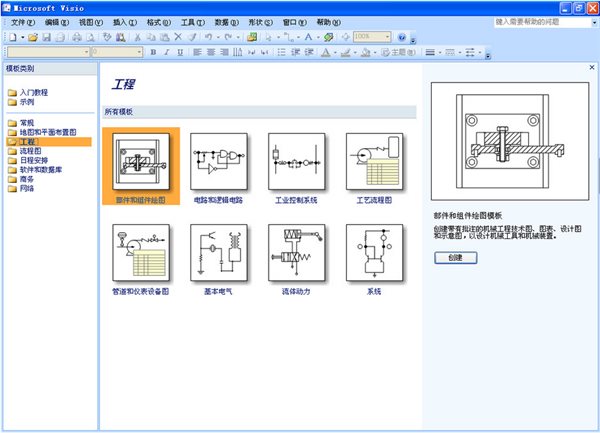600x433 pixels.
Task: Click the Delete X icon
Action: (178, 37)
